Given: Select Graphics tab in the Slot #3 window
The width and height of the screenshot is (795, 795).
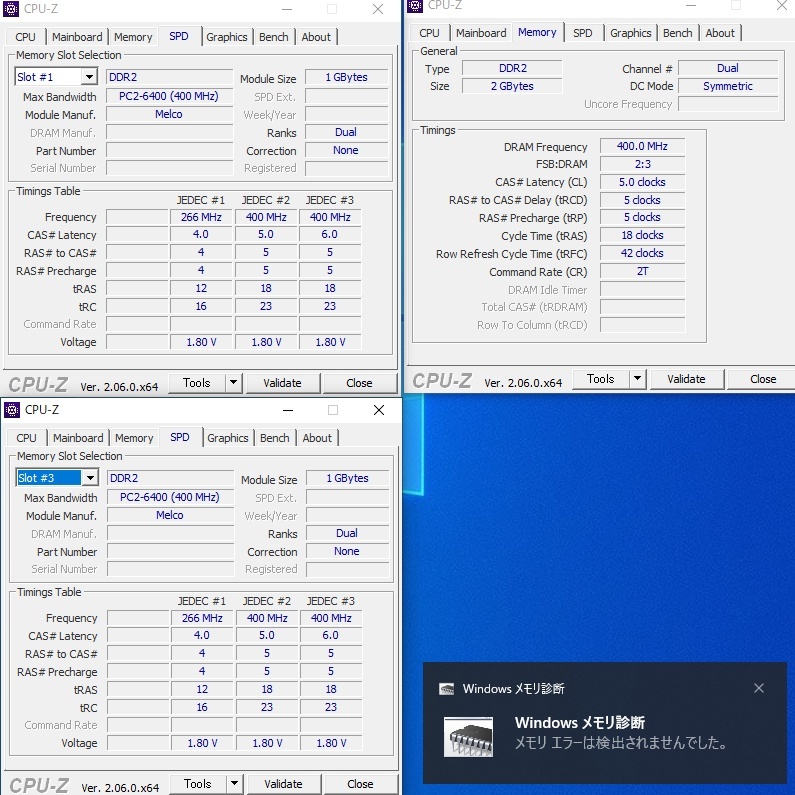Looking at the screenshot, I should (x=228, y=438).
